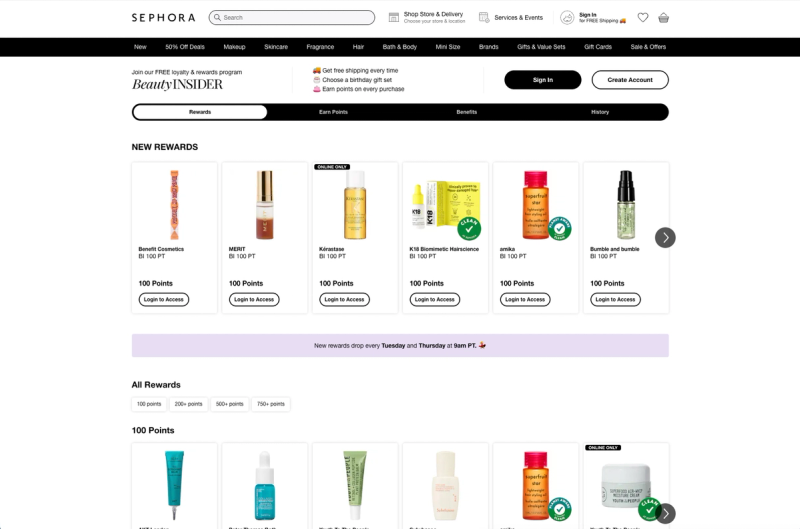800x529 pixels.
Task: Open the Bath & Body menu
Action: click(399, 47)
